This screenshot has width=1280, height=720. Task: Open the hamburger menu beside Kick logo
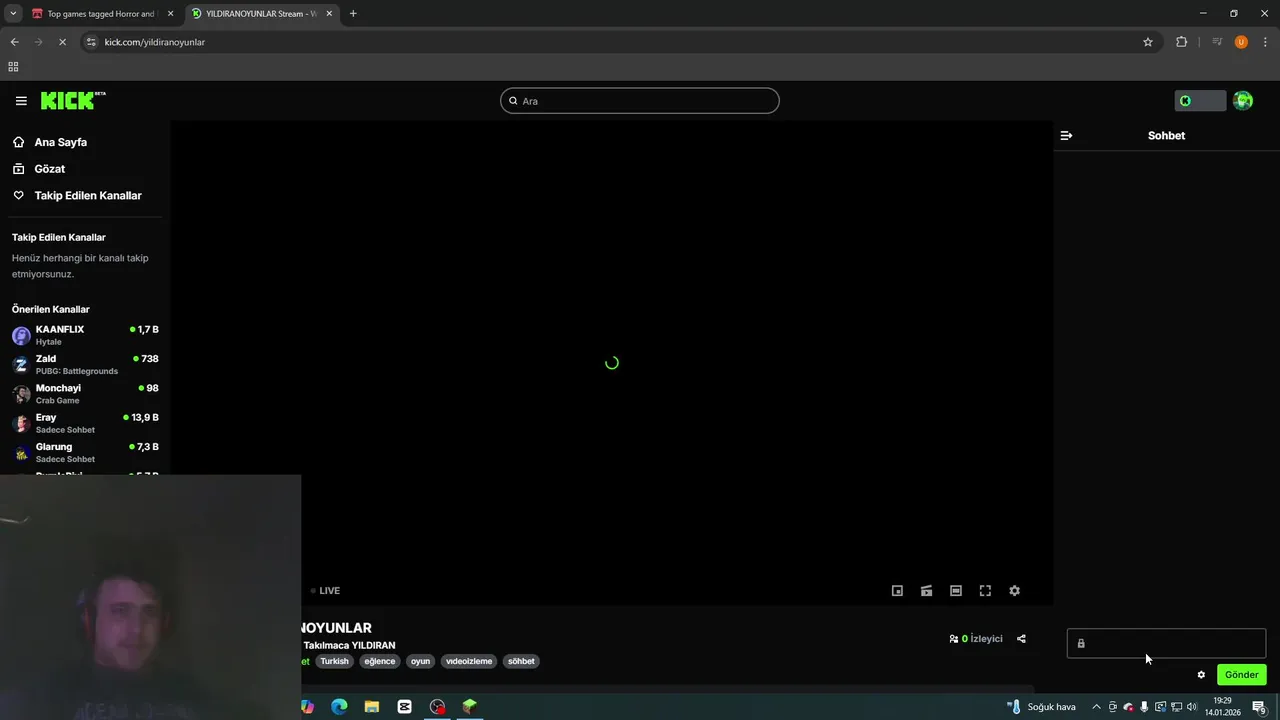[21, 101]
